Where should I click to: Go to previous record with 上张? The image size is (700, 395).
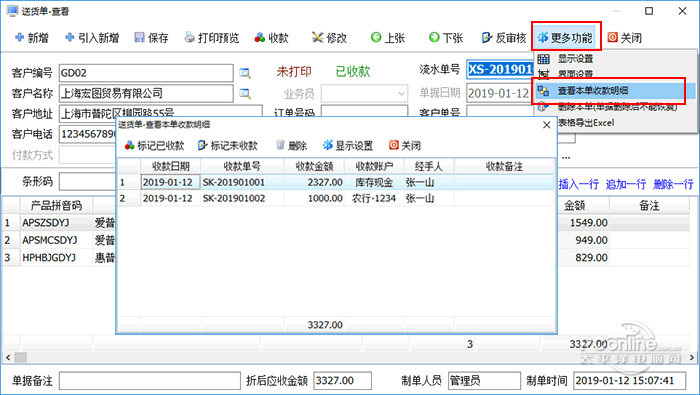click(388, 38)
